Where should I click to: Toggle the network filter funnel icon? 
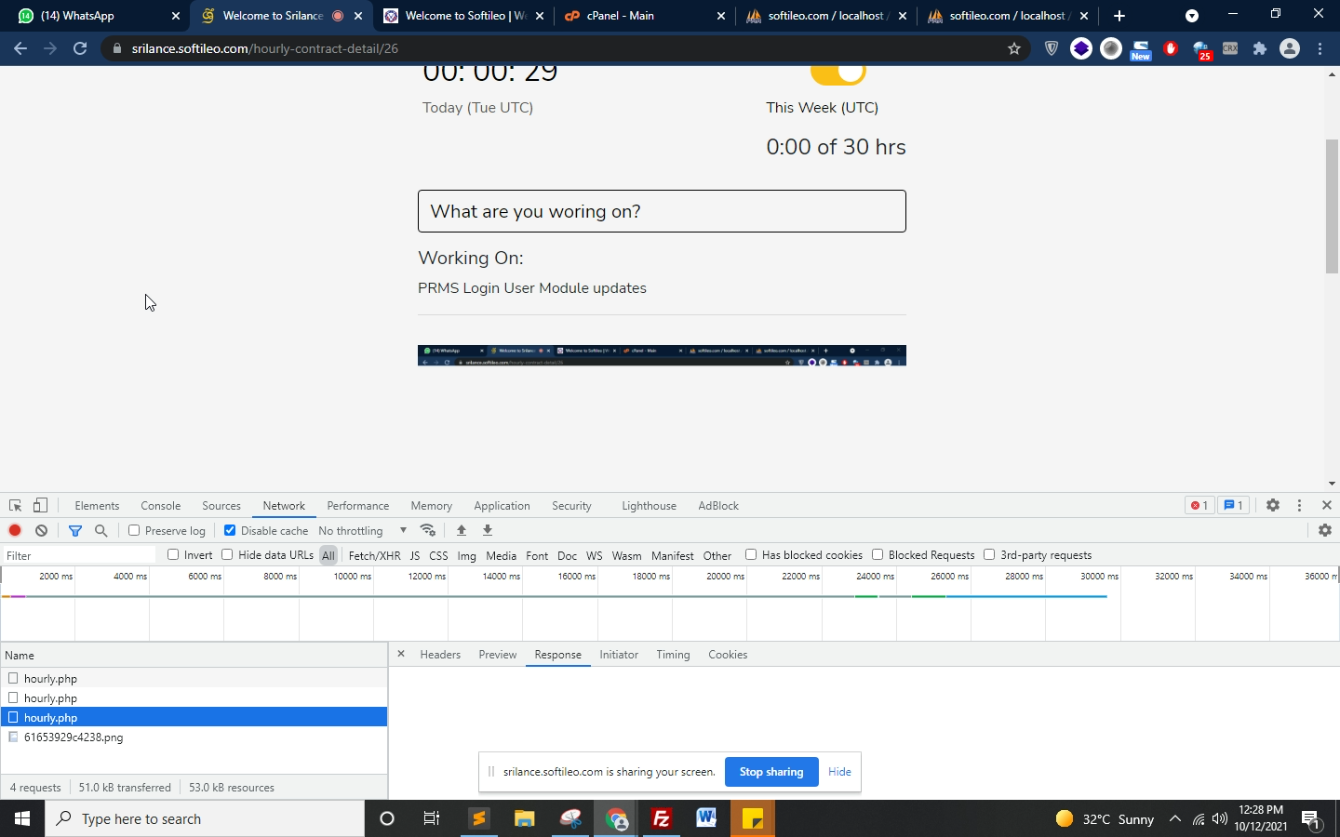click(x=75, y=531)
